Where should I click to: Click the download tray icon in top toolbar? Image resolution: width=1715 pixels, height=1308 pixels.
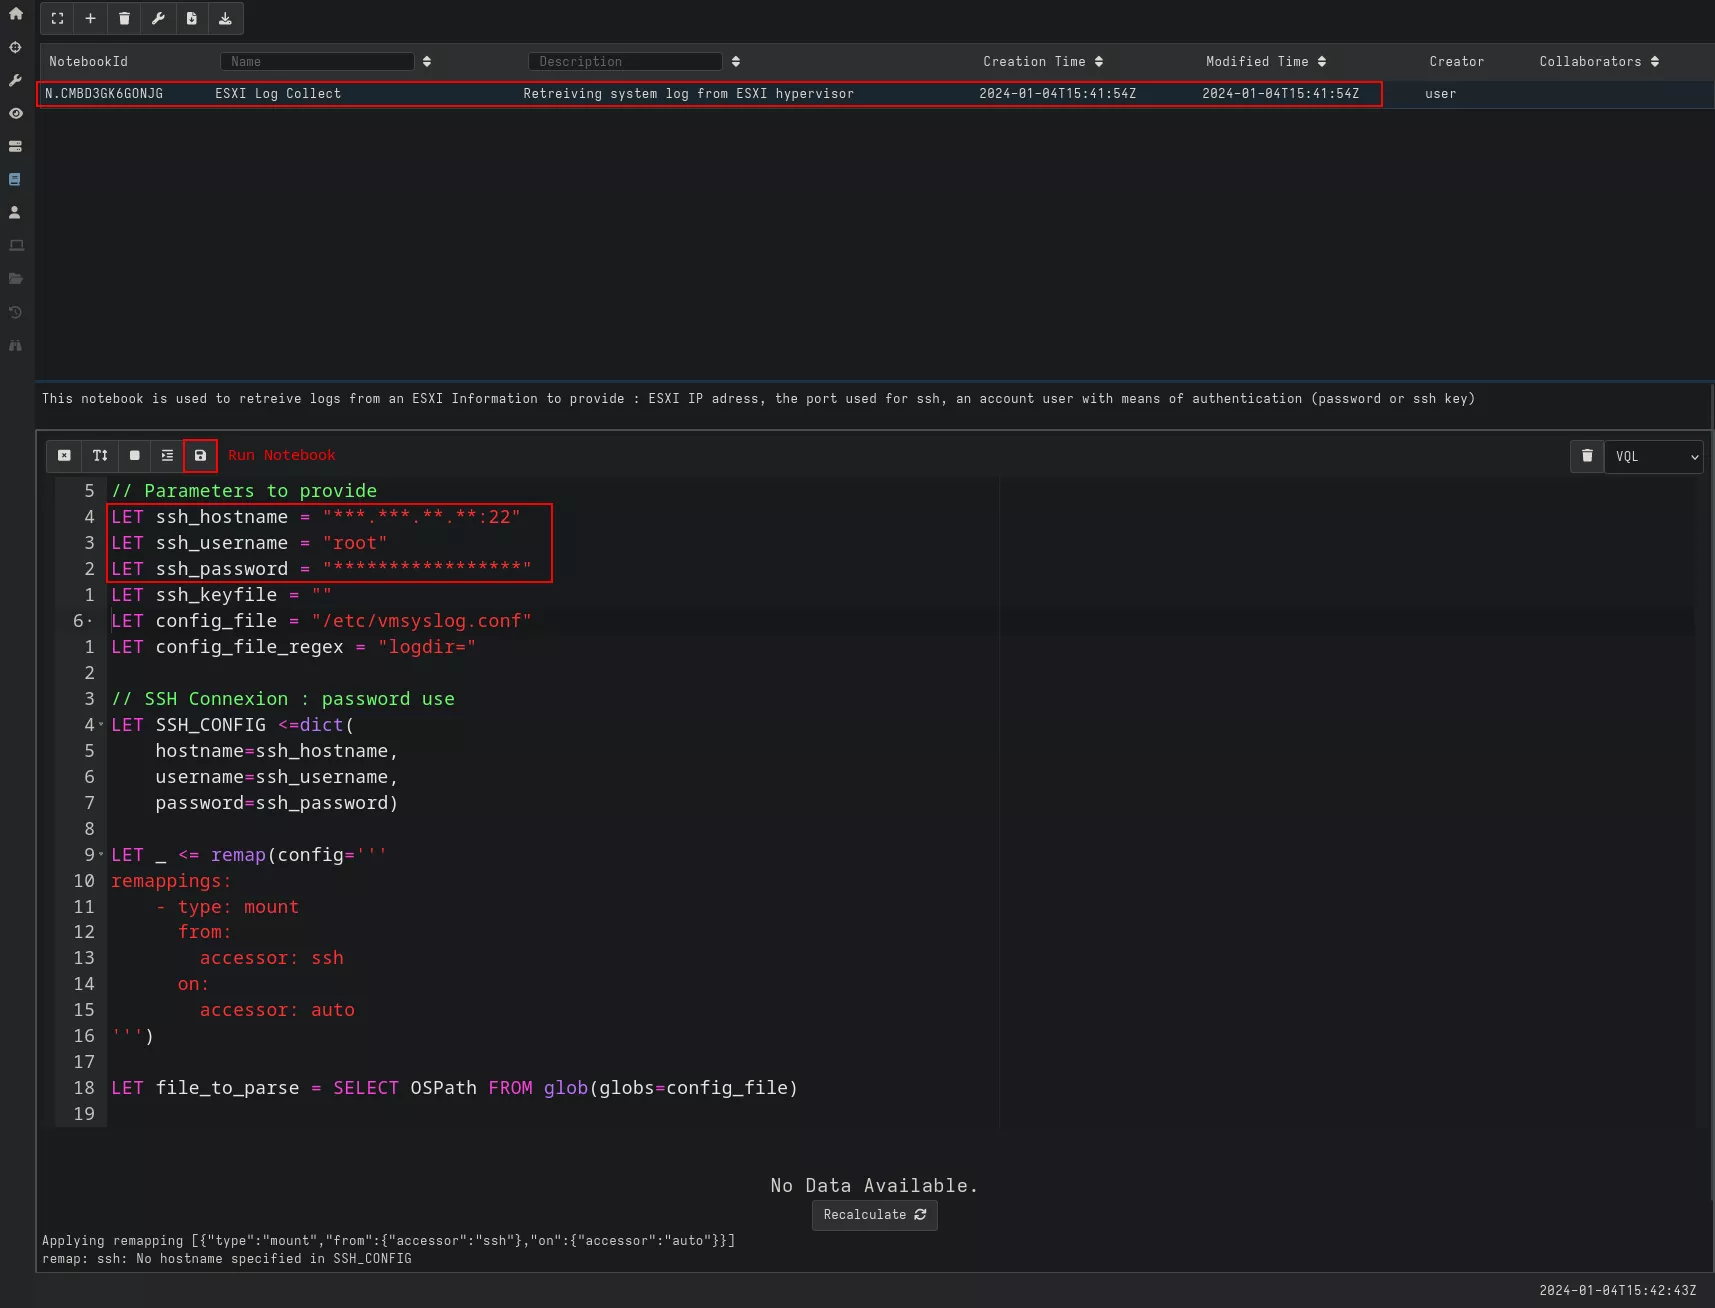pyautogui.click(x=225, y=18)
